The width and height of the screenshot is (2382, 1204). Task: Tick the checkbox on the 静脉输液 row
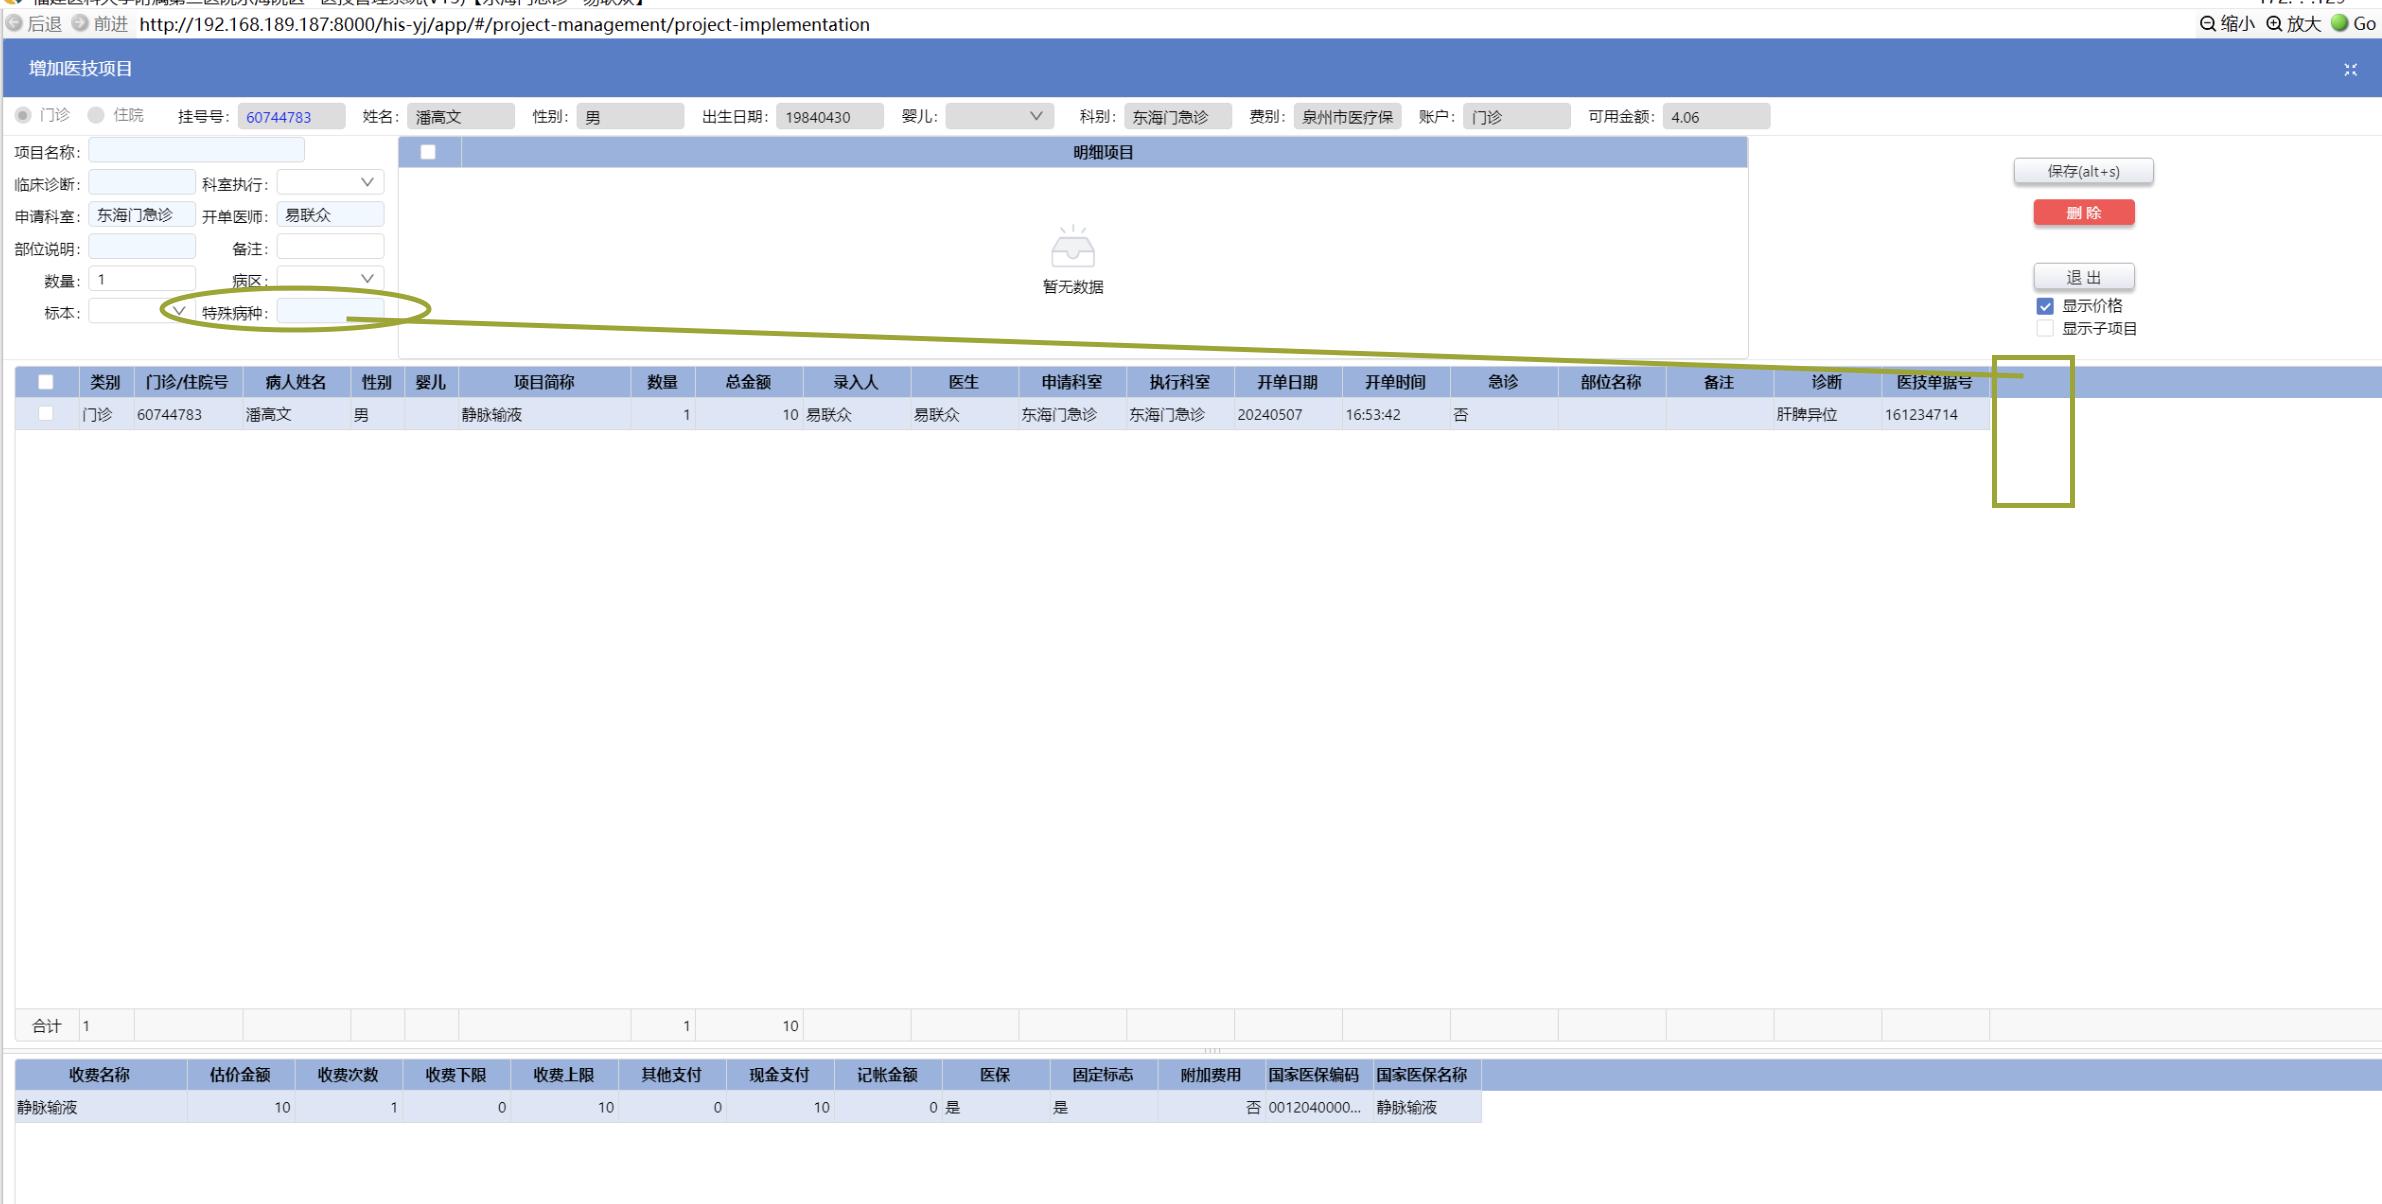click(x=46, y=414)
